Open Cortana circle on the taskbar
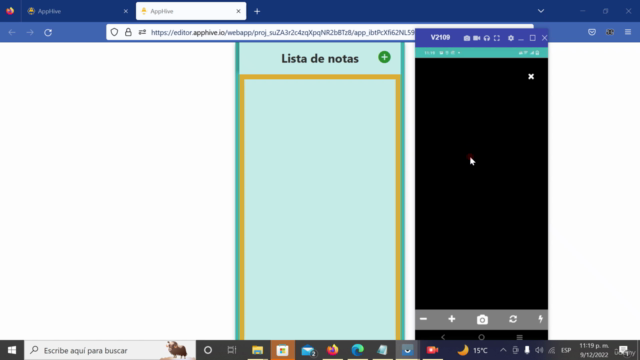The width and height of the screenshot is (640, 360). [208, 350]
